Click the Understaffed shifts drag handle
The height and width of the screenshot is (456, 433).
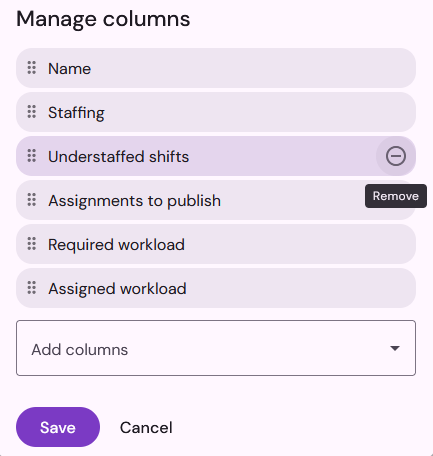[32, 156]
